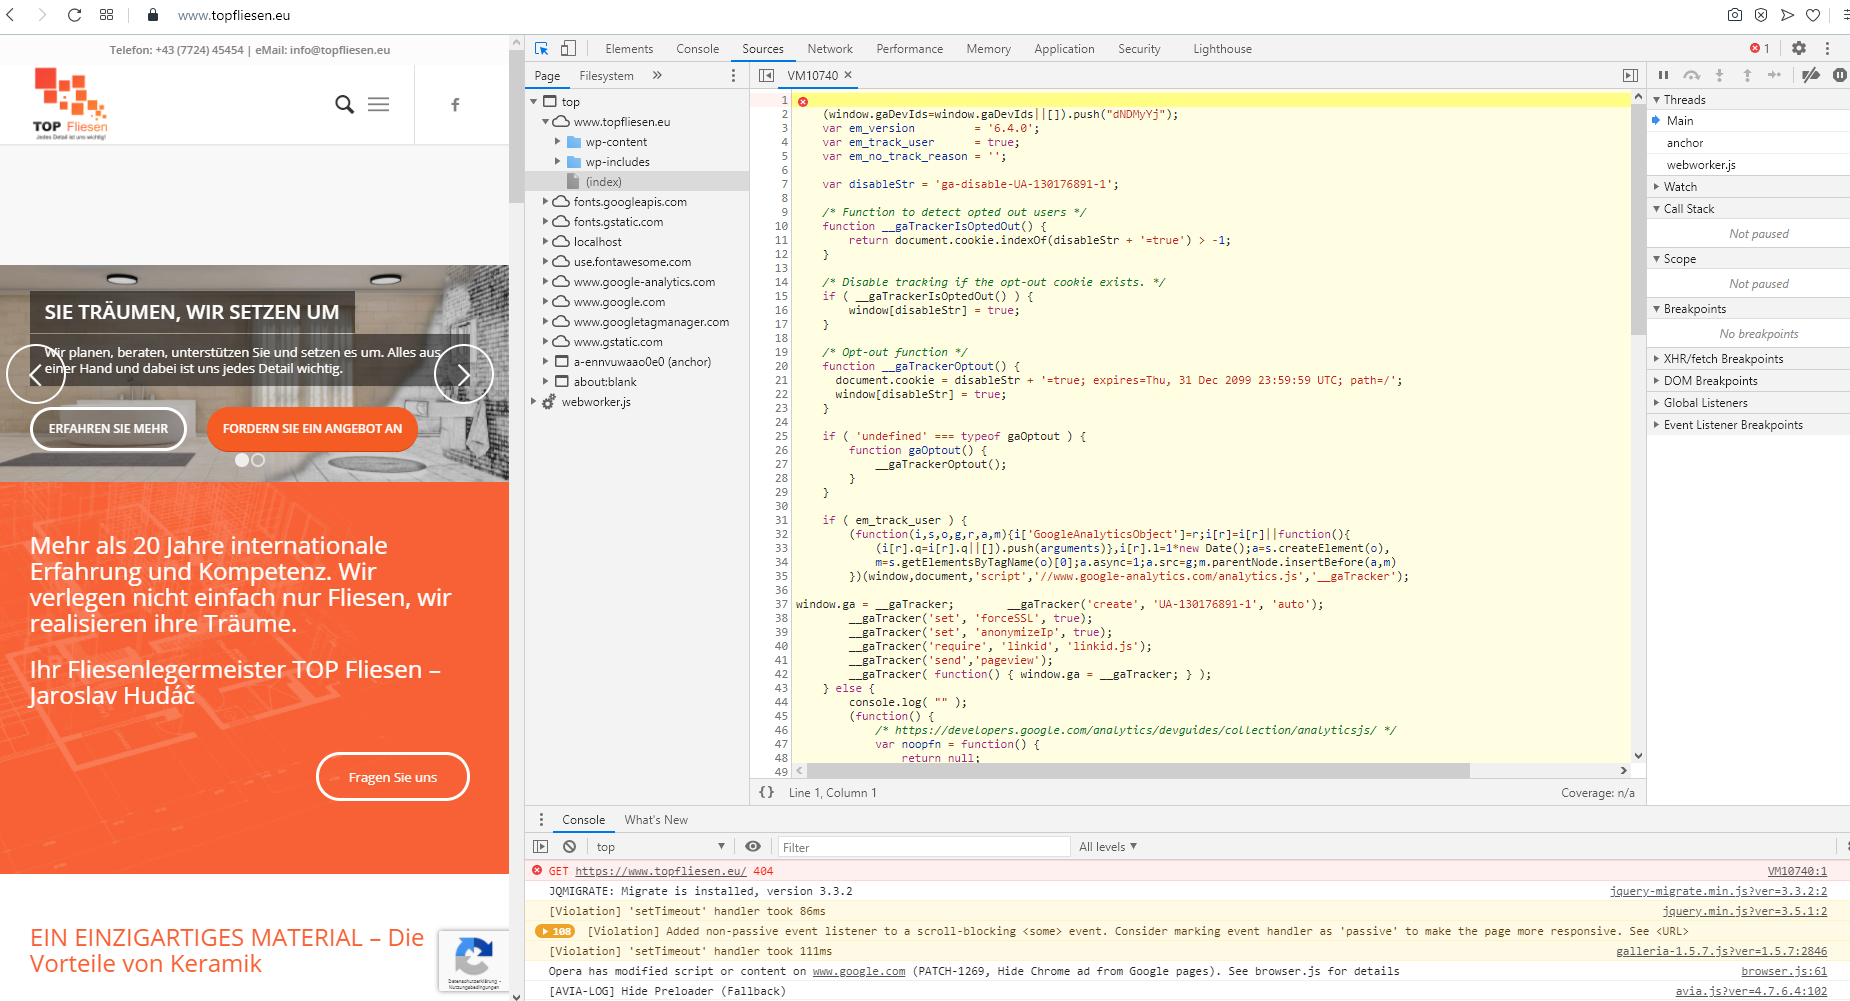Click the console Filter input field

coord(924,846)
